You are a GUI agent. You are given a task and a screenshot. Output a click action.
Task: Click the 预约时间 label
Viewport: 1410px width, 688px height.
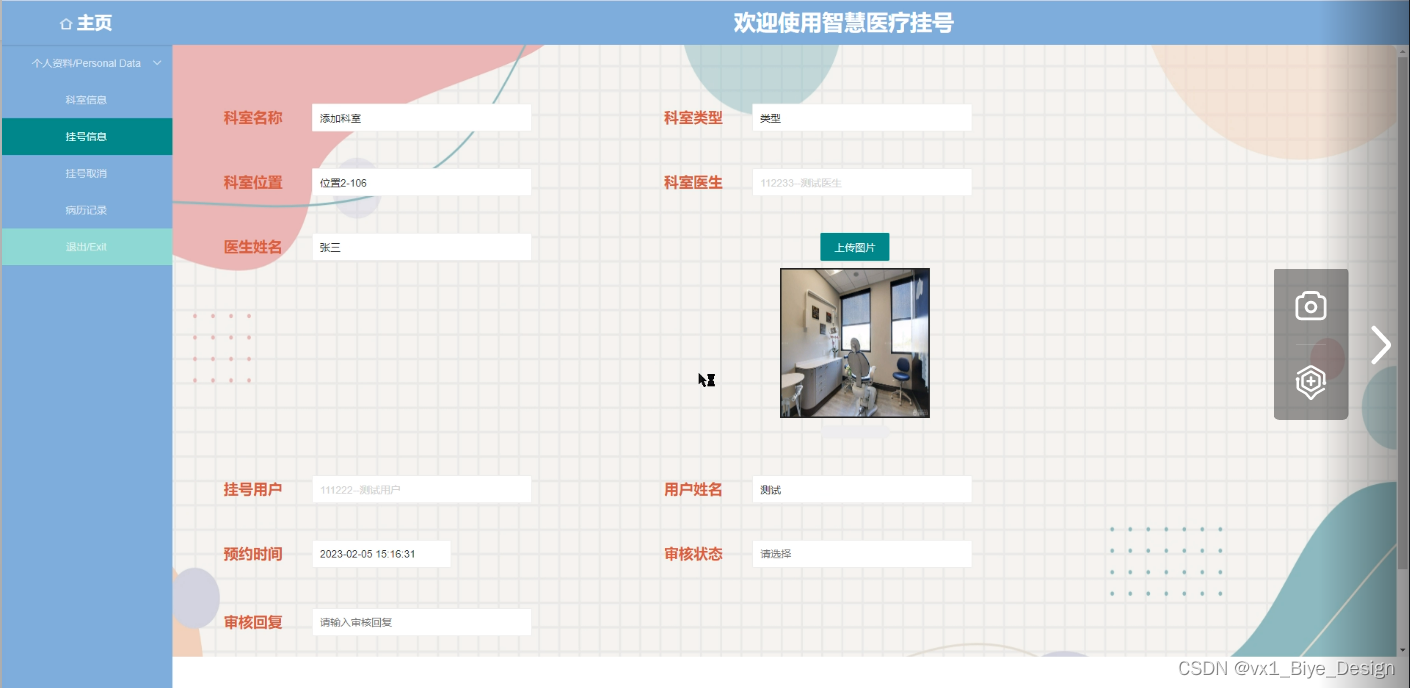point(253,554)
